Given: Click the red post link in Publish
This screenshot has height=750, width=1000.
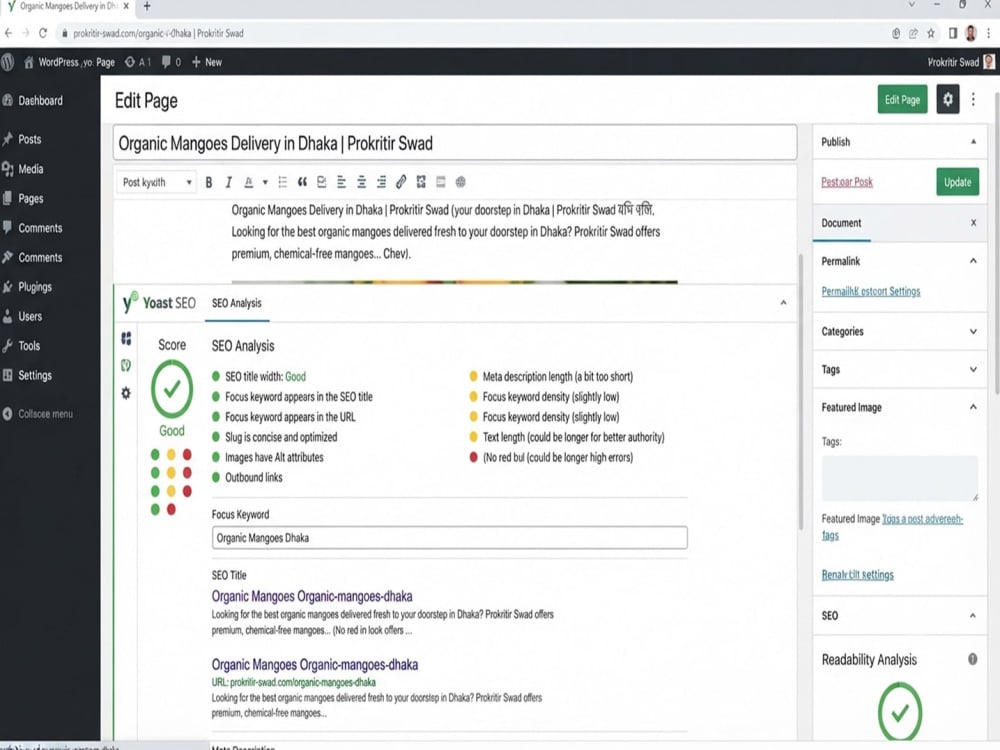Looking at the screenshot, I should tap(847, 182).
